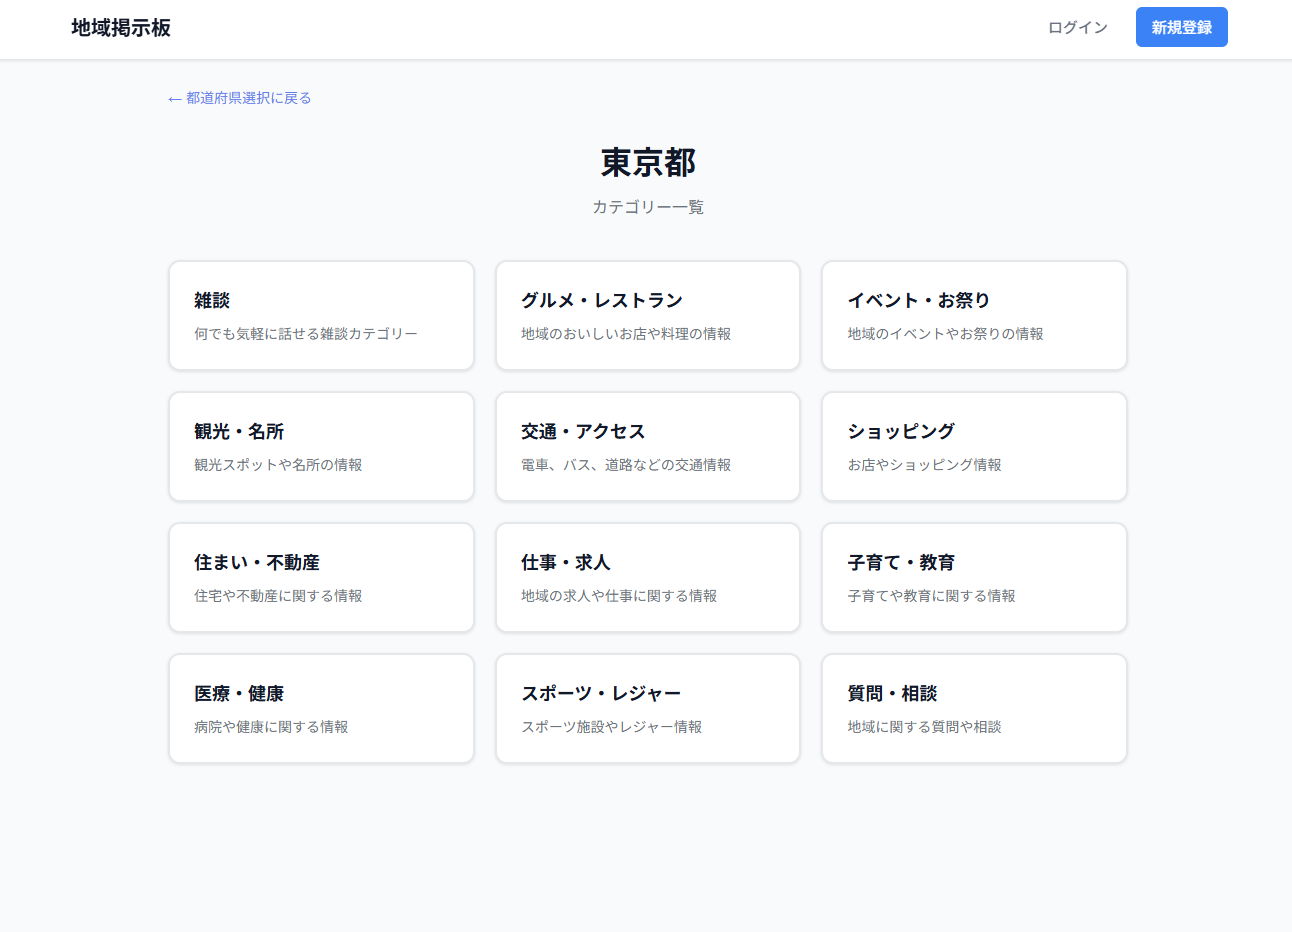Open スポーツ・レジャー category
Screen dimensions: 1292x932
click(647, 708)
